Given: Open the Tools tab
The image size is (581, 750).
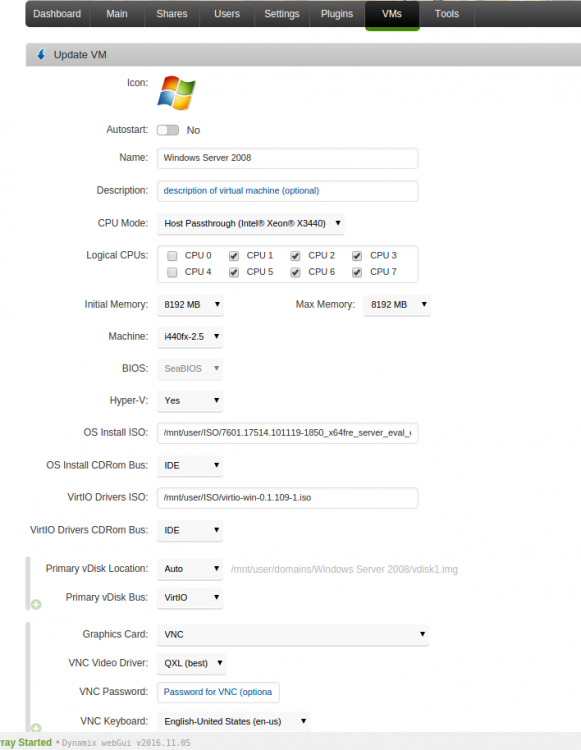Looking at the screenshot, I should pos(447,14).
